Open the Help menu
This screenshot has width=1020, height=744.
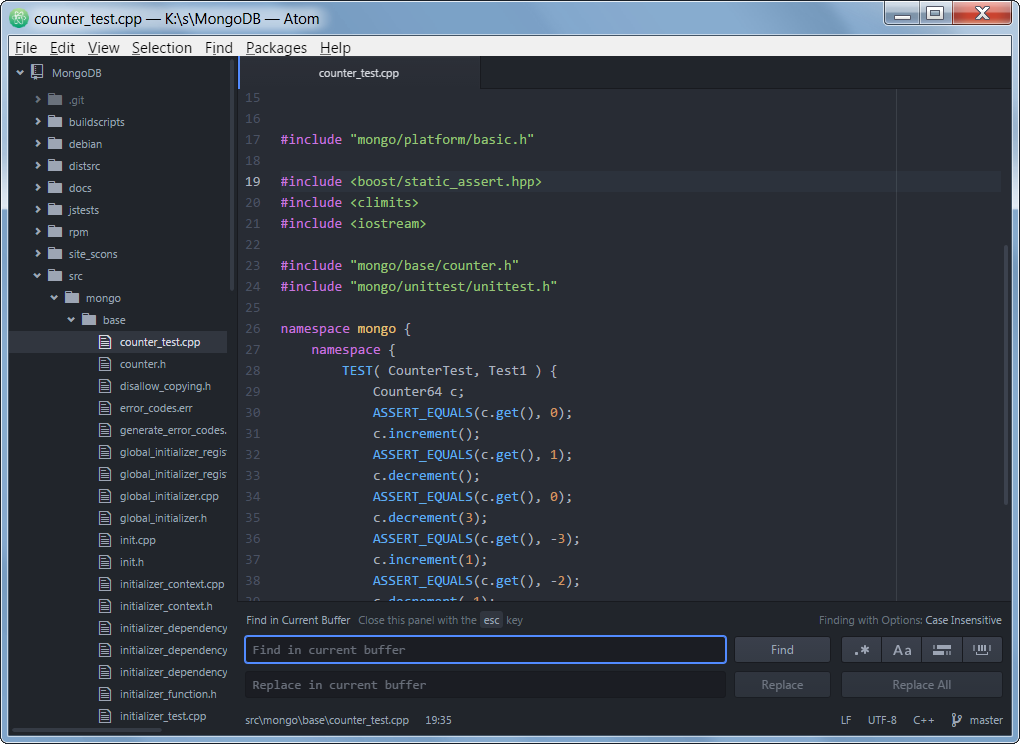(x=335, y=47)
